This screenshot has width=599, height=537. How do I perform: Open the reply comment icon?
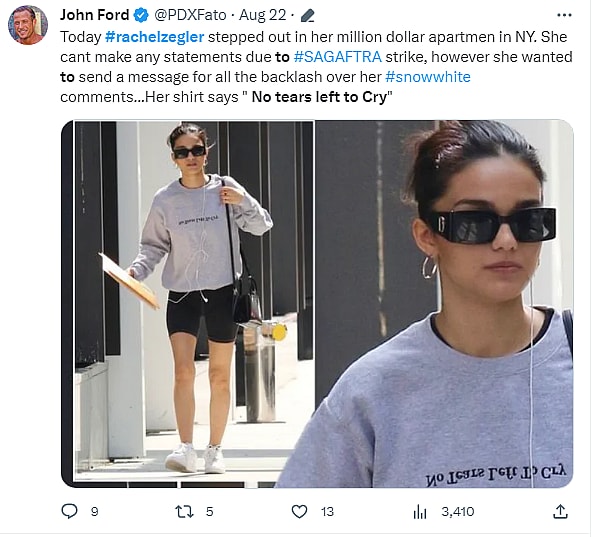[x=69, y=511]
